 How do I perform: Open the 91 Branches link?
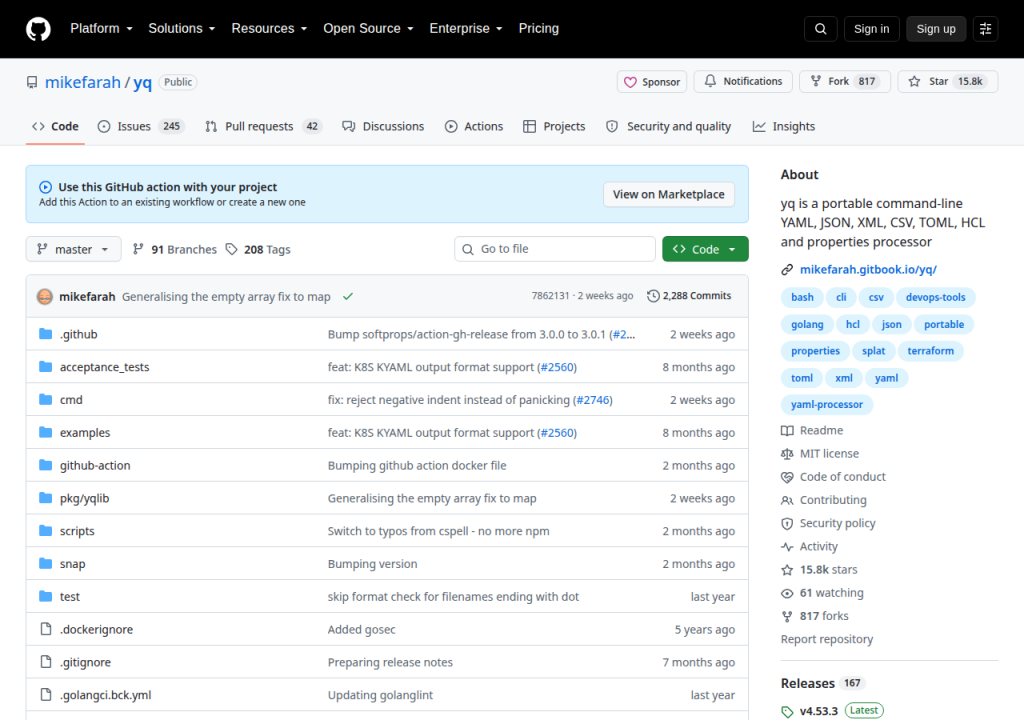(174, 249)
